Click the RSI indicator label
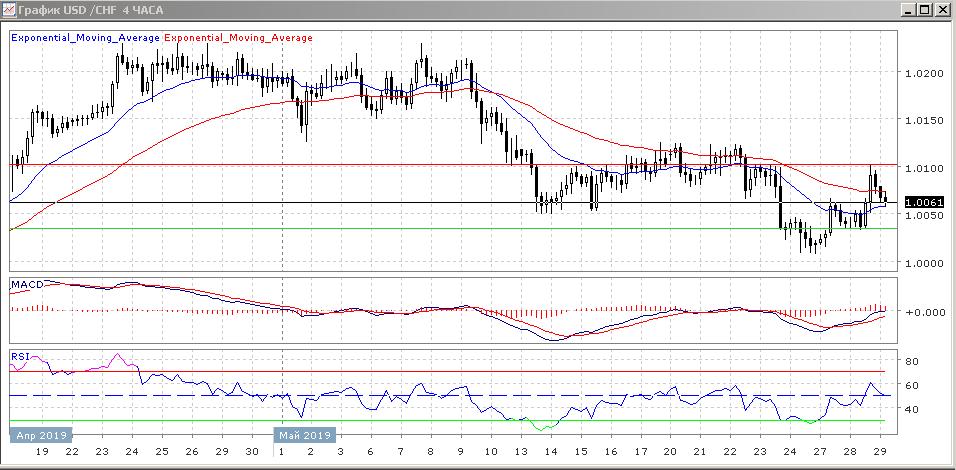956x470 pixels. [20, 355]
